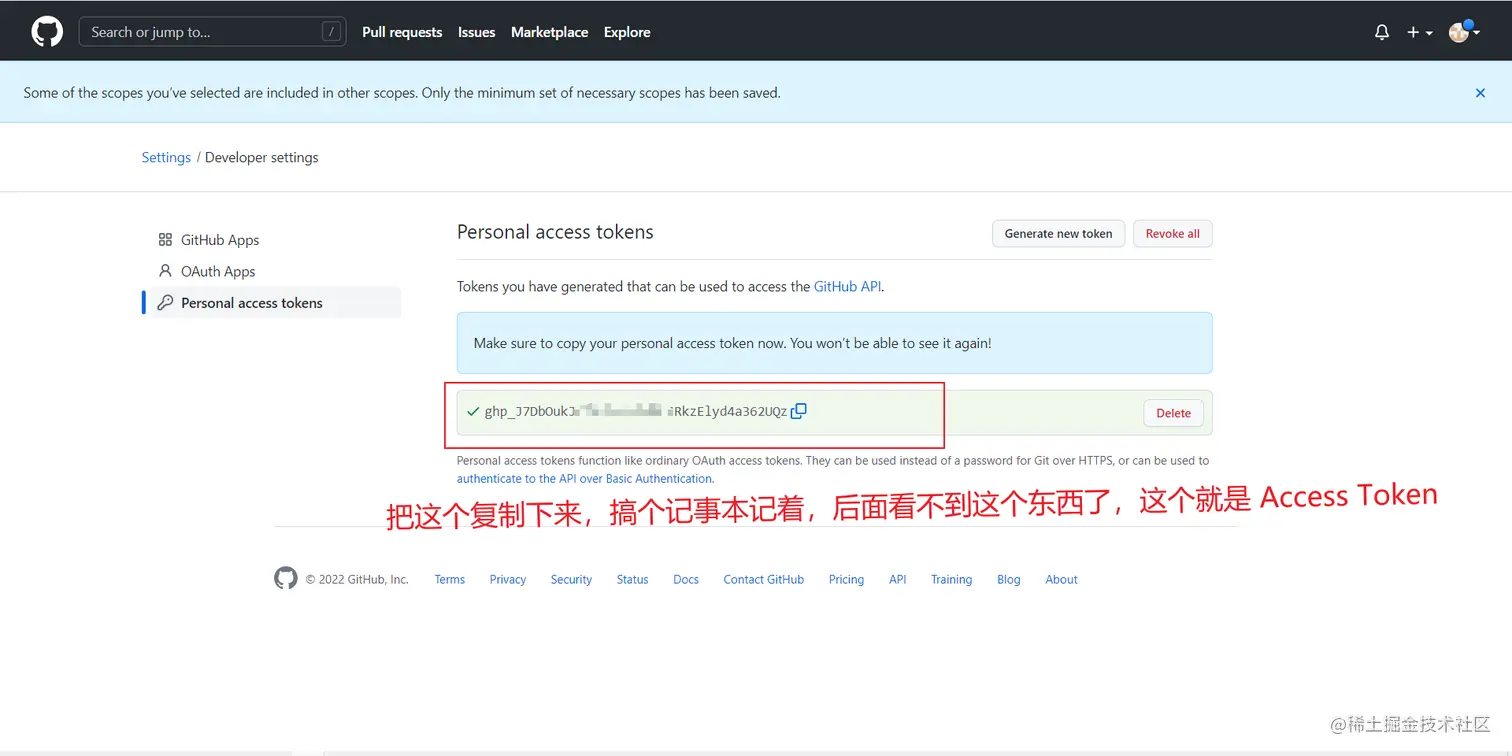Go to Pull requests
The height and width of the screenshot is (756, 1512).
point(402,32)
